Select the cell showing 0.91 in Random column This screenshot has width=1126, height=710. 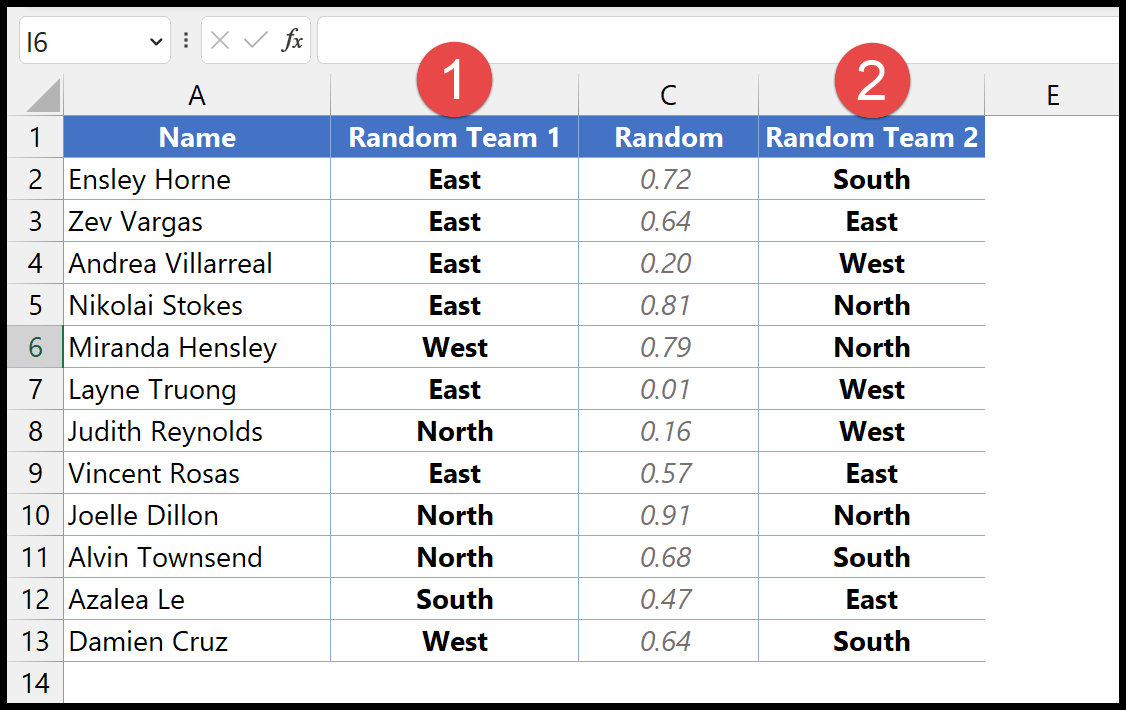(668, 515)
